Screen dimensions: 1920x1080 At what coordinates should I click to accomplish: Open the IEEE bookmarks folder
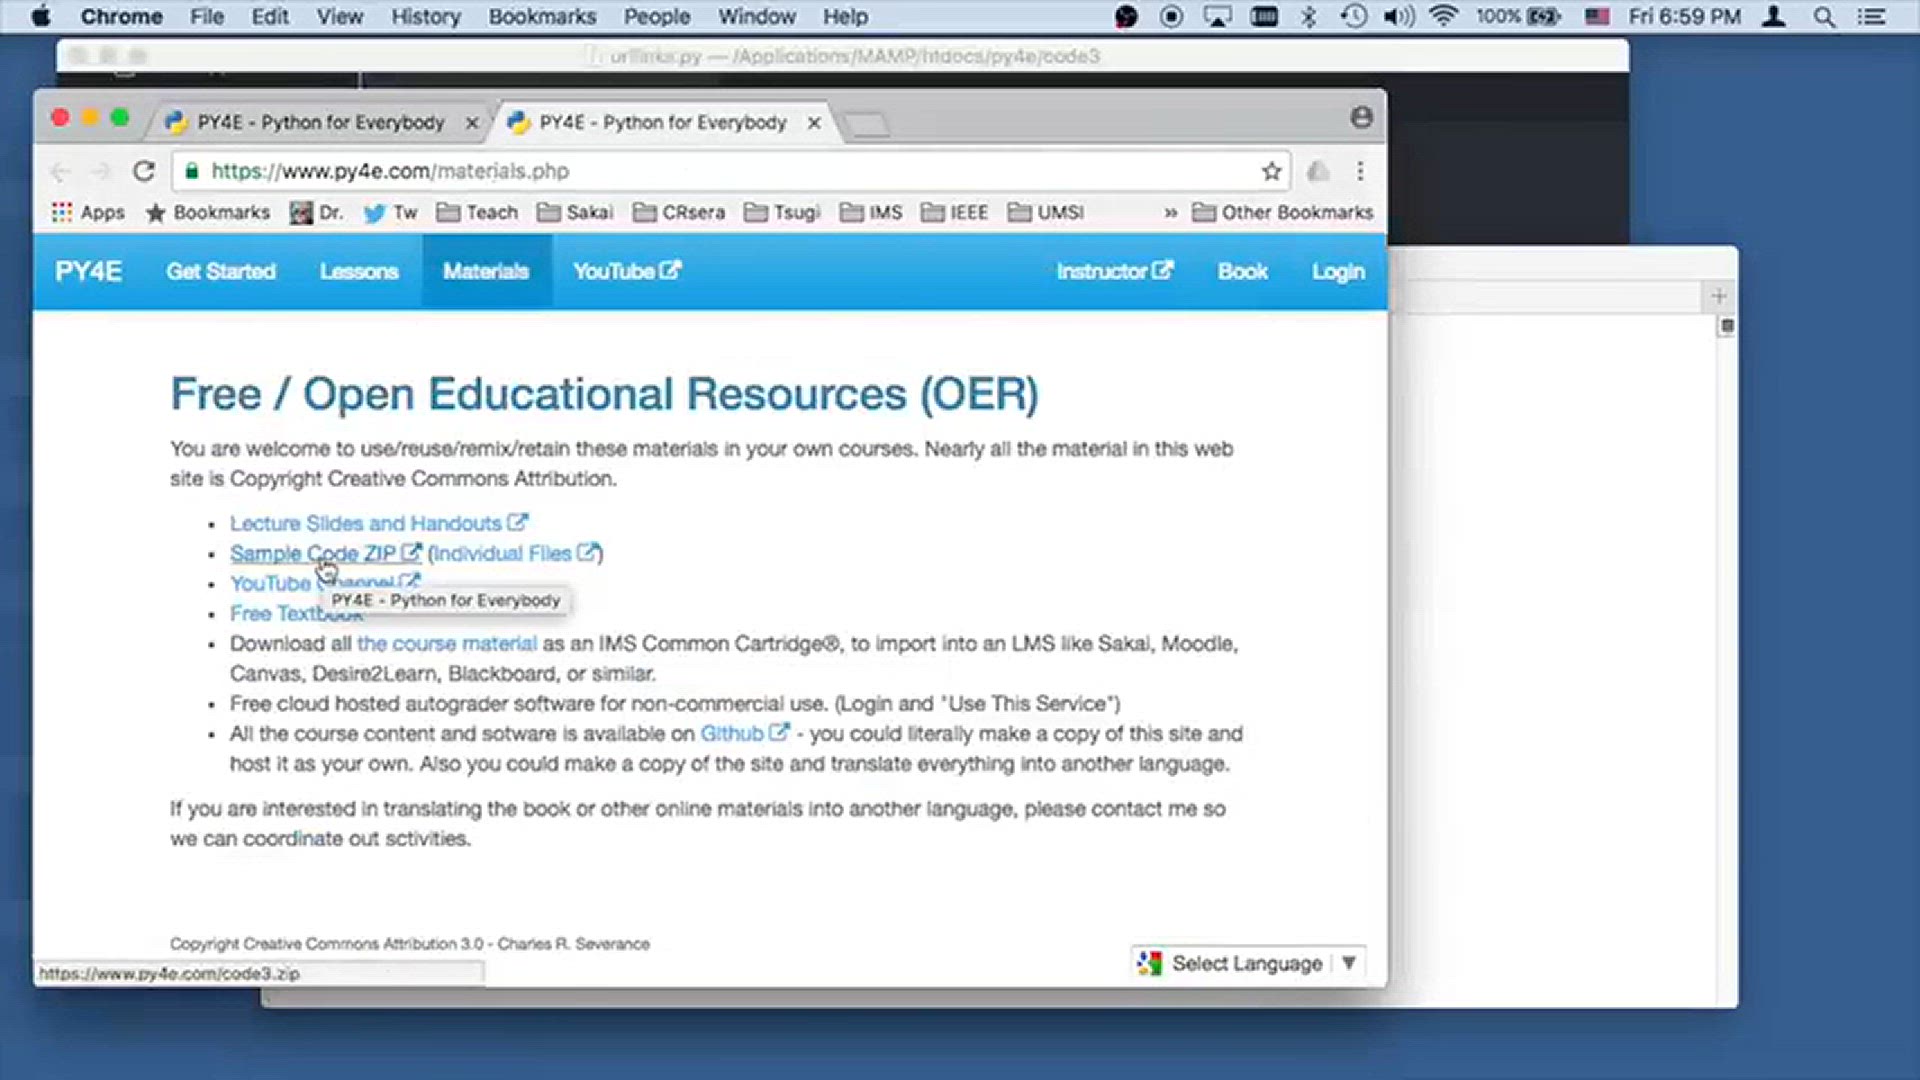pos(954,212)
